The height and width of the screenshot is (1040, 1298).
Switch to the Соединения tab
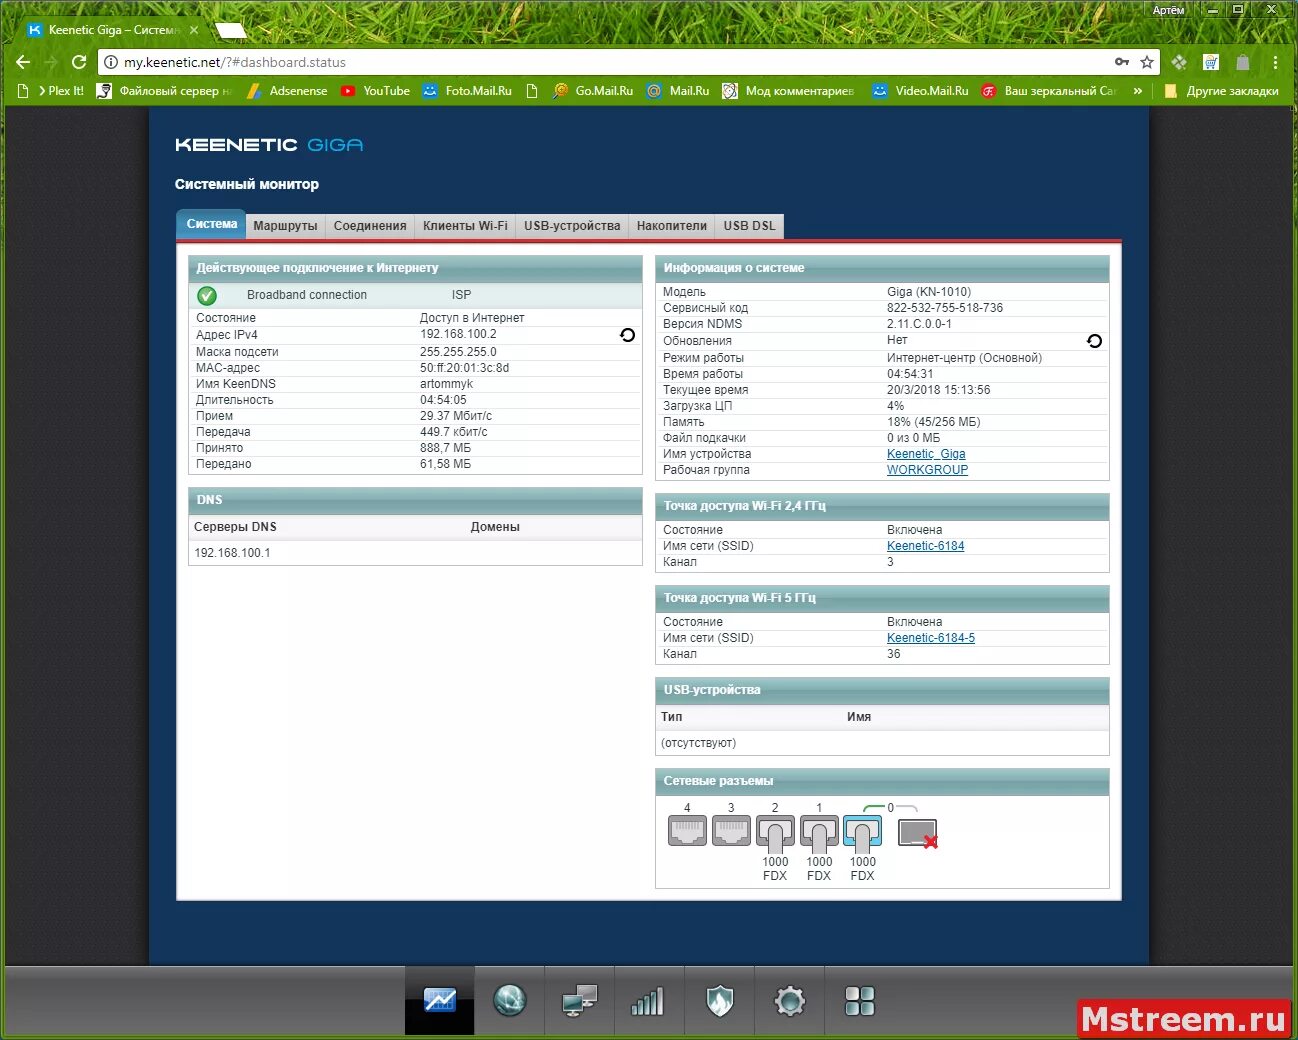click(370, 226)
